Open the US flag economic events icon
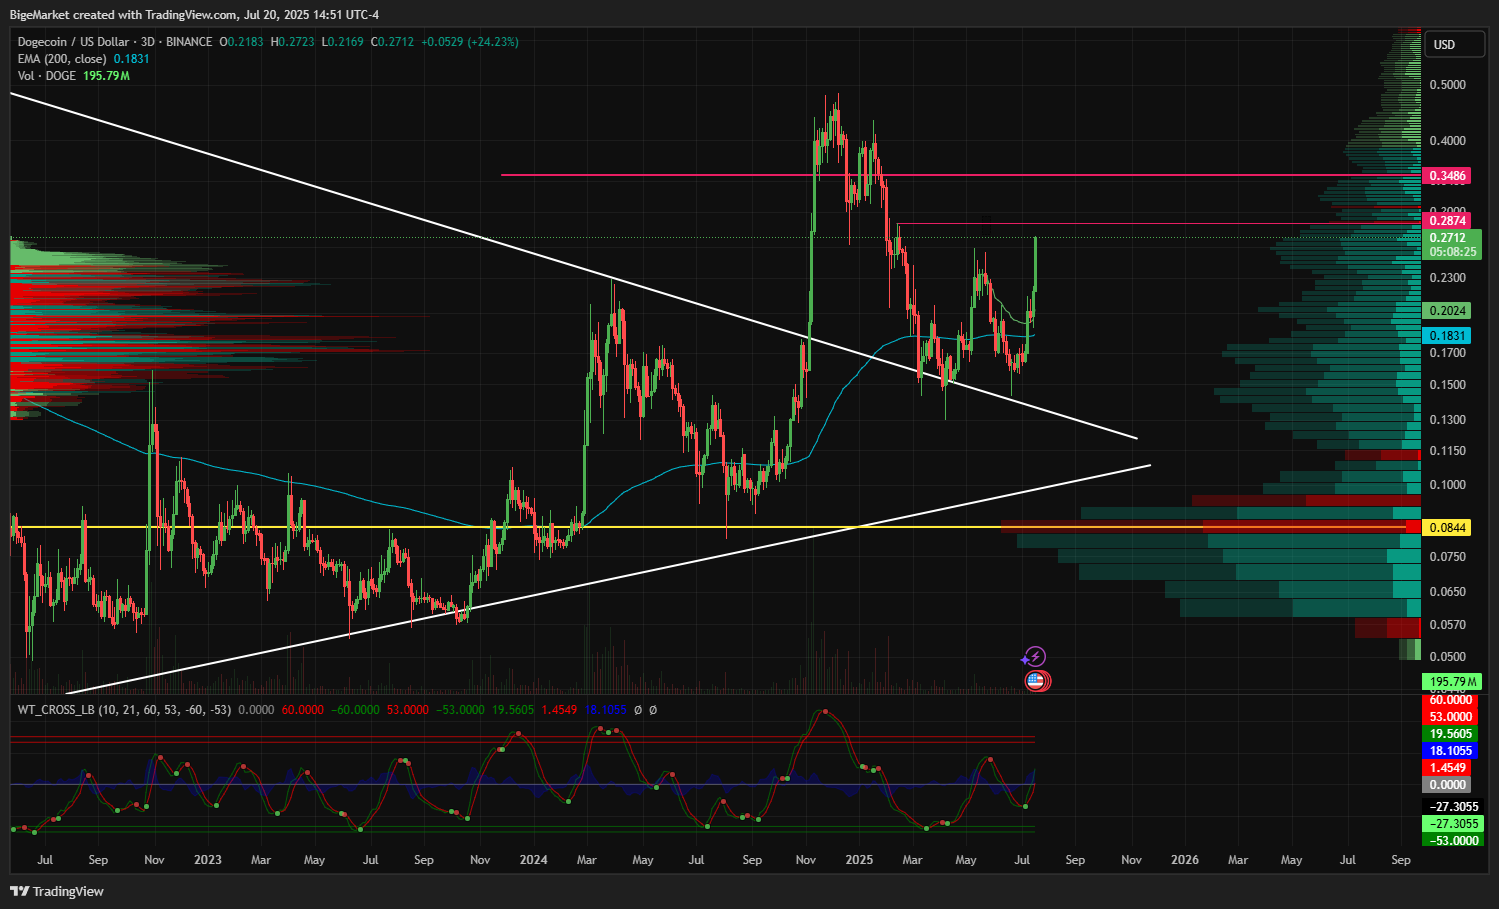 (1036, 681)
